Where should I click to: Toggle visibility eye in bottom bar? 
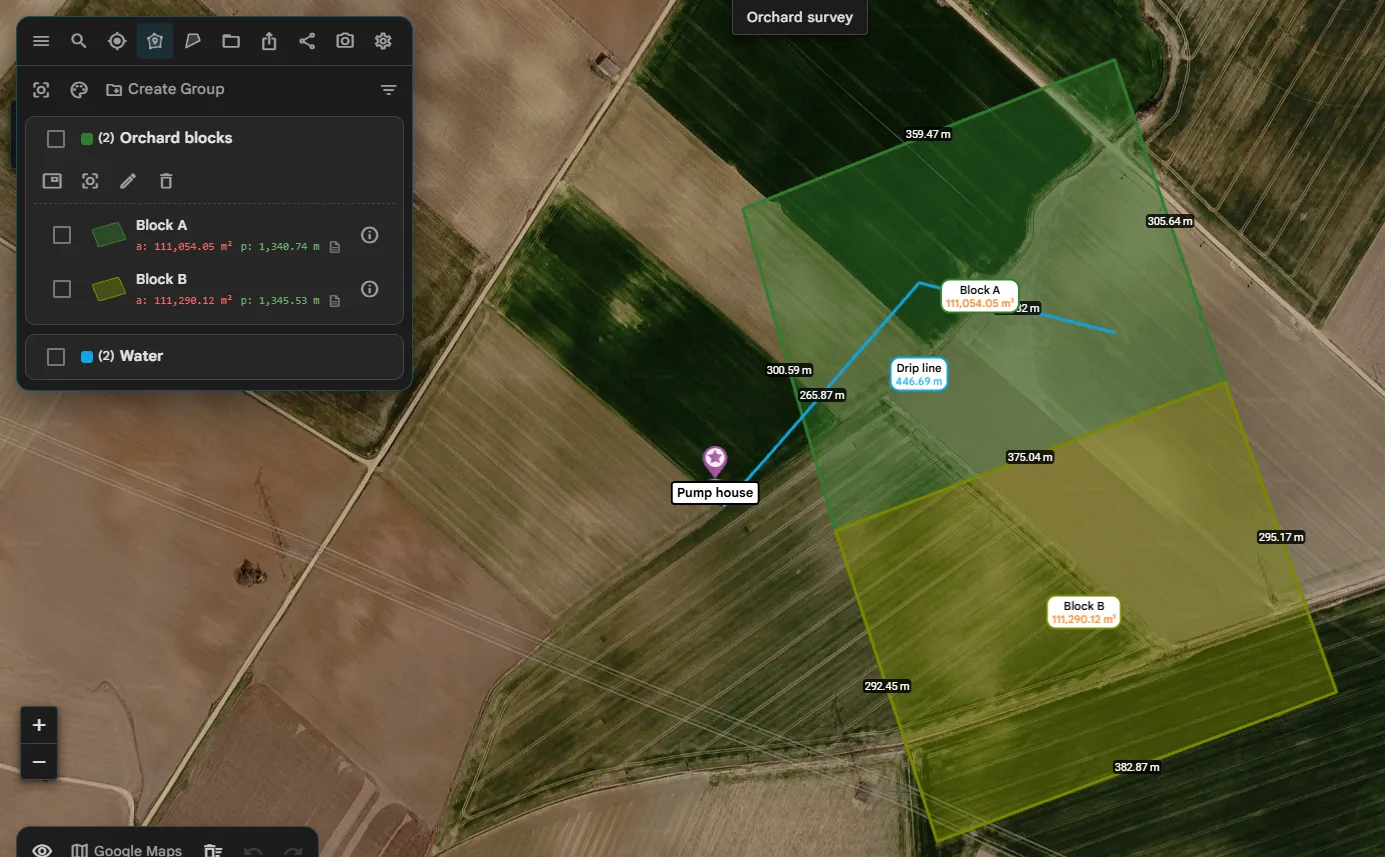[x=42, y=850]
